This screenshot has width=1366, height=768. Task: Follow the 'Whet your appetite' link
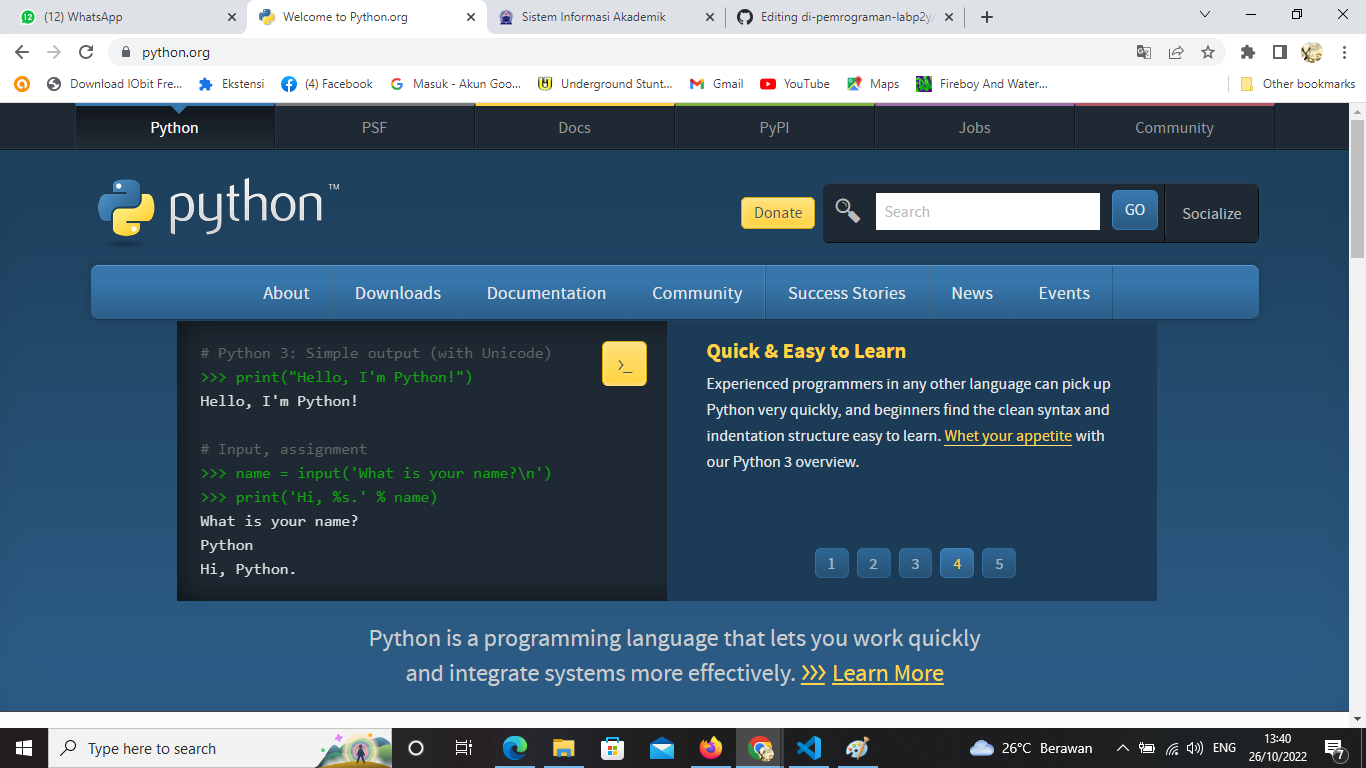[x=1008, y=436]
